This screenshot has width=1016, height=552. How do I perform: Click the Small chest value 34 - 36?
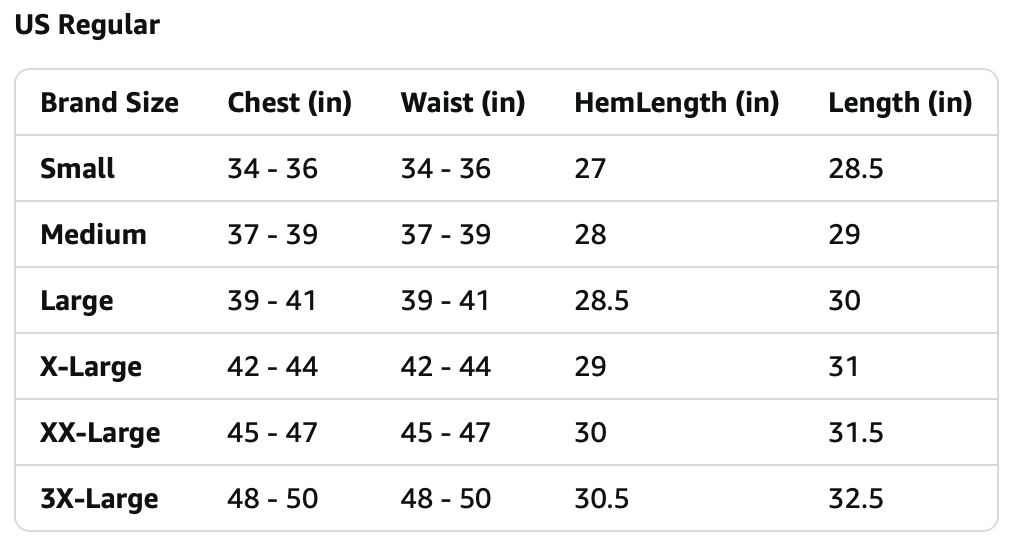pos(272,169)
